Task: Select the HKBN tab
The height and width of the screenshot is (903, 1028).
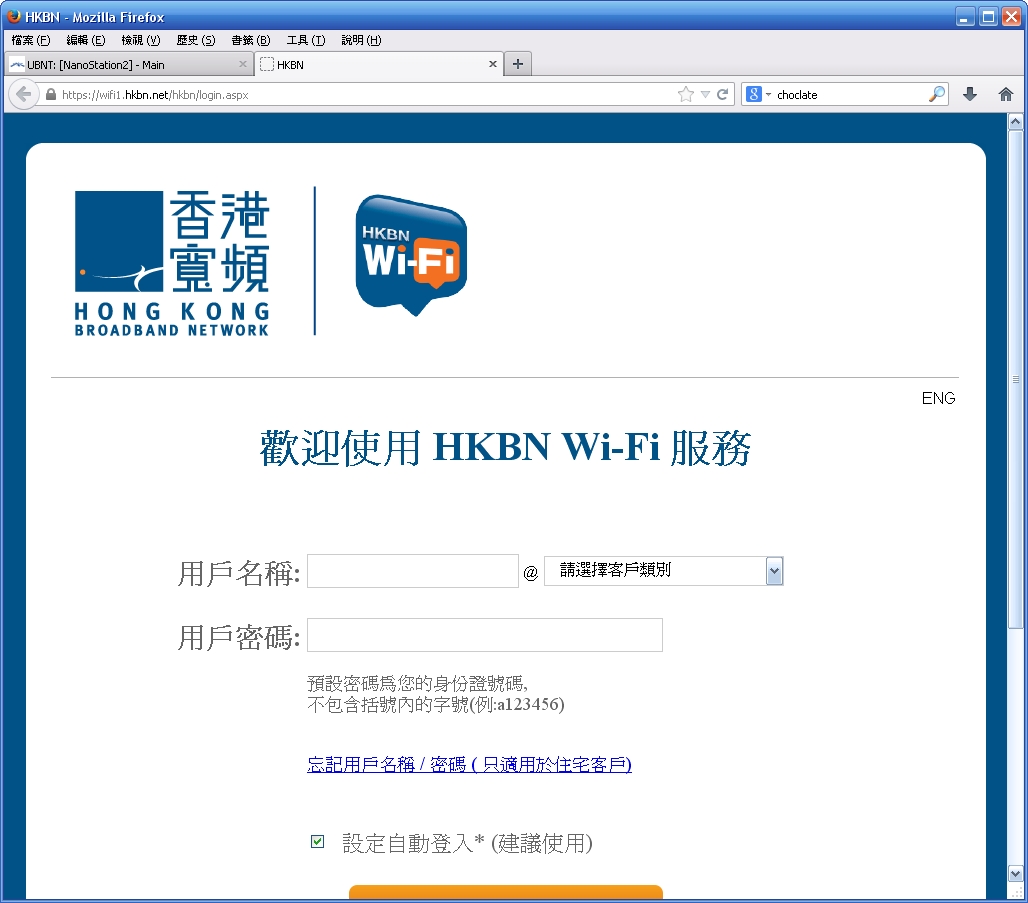Action: pos(379,64)
